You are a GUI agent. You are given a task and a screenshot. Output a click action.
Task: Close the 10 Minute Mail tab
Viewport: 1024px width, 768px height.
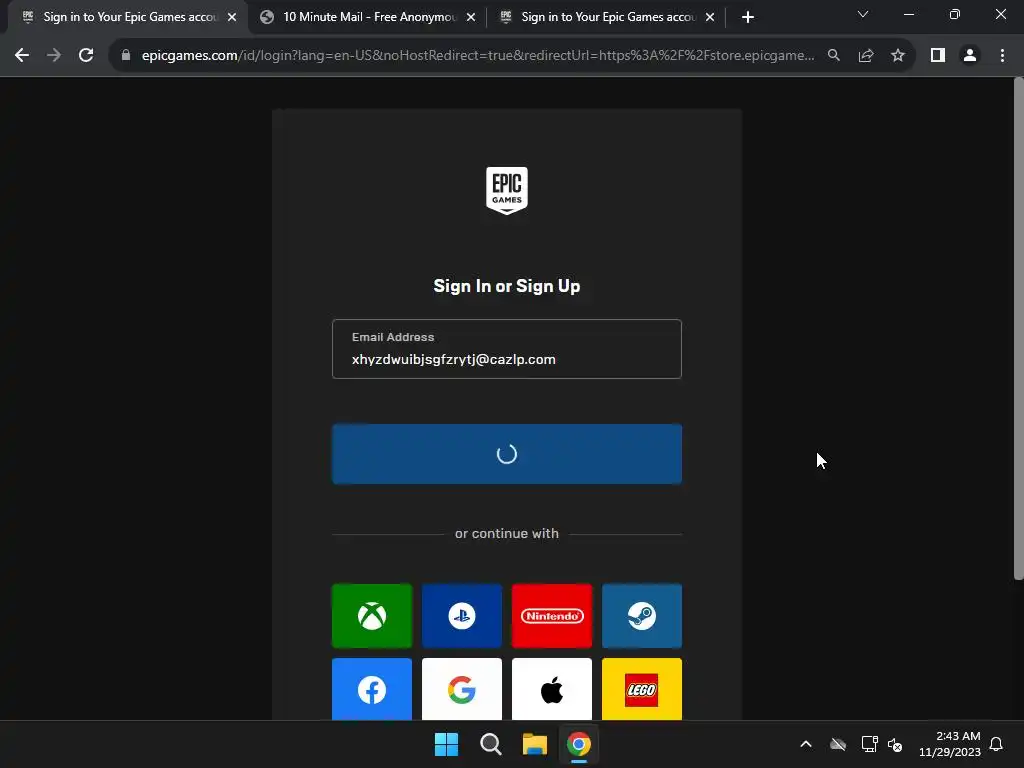(x=471, y=17)
